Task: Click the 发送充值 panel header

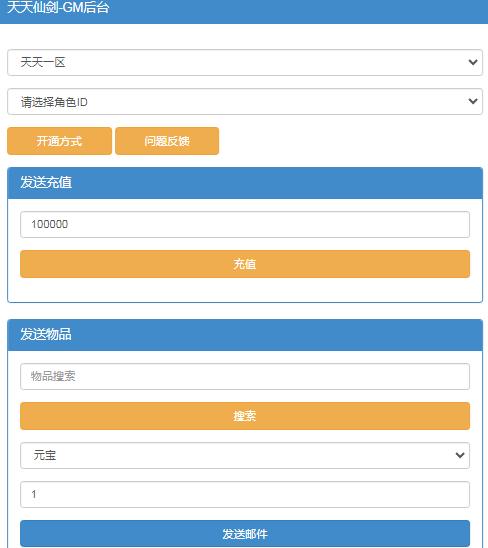Action: click(x=245, y=183)
